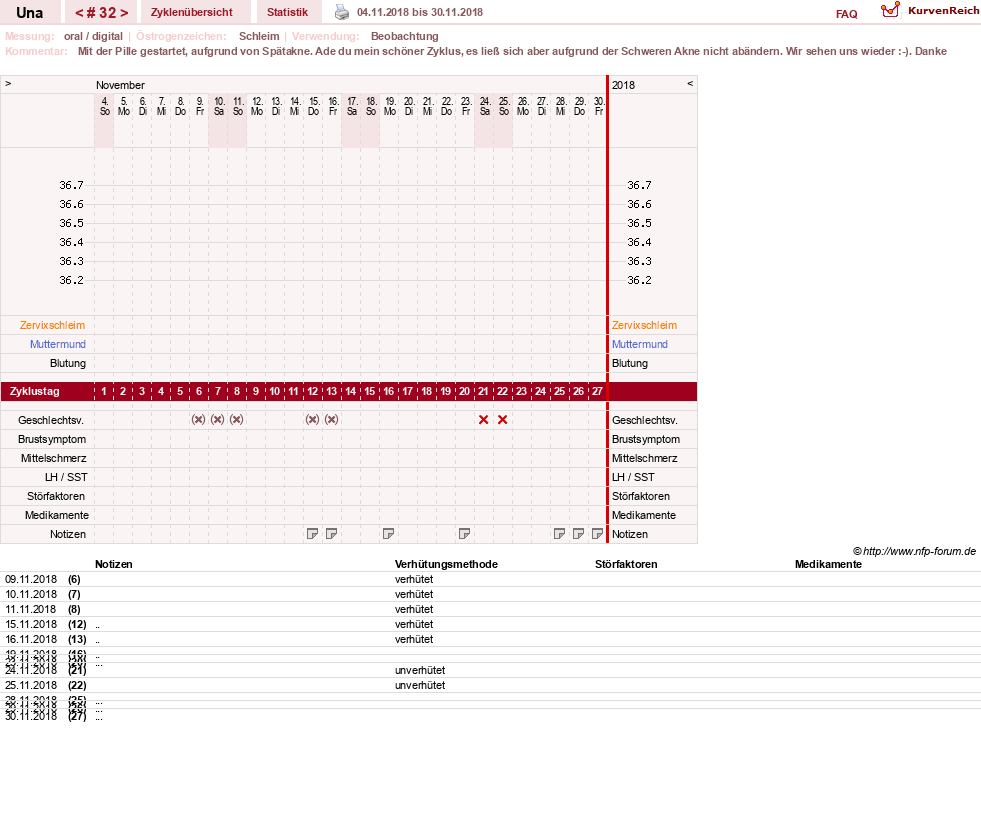Click the date range 04.11.2018 bis 30.11.2018

[420, 12]
